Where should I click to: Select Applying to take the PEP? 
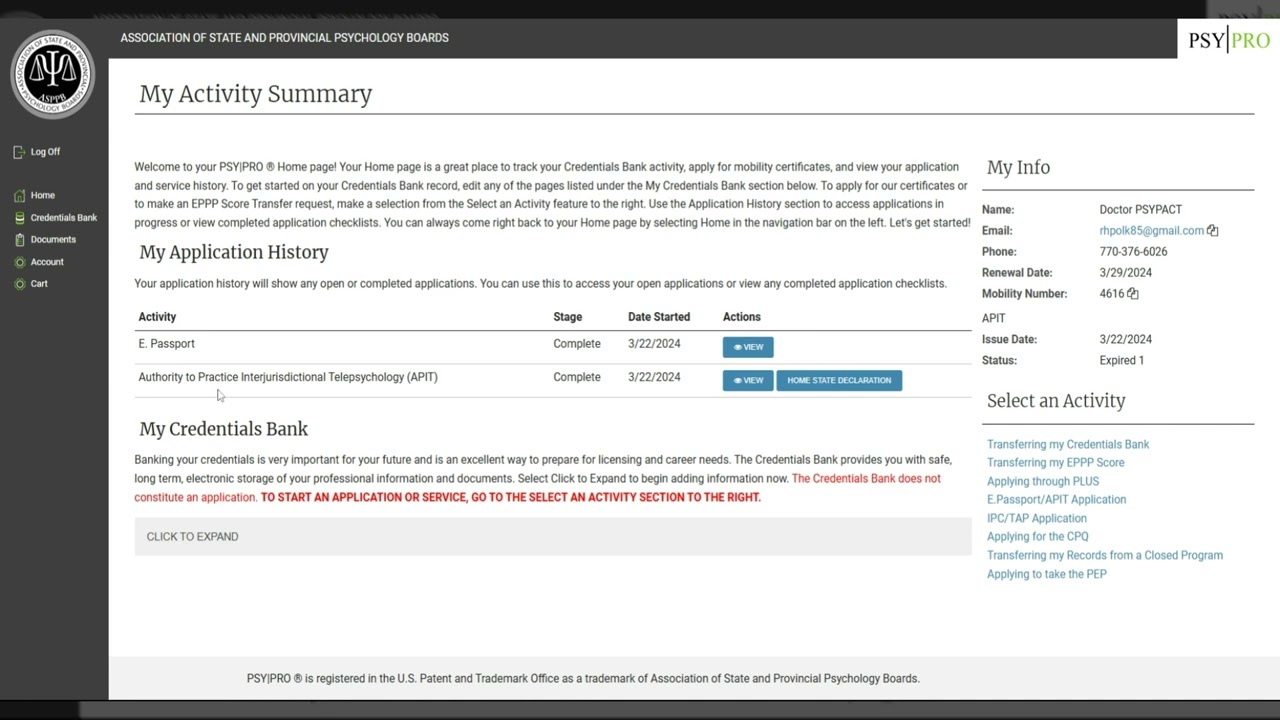tap(1047, 574)
